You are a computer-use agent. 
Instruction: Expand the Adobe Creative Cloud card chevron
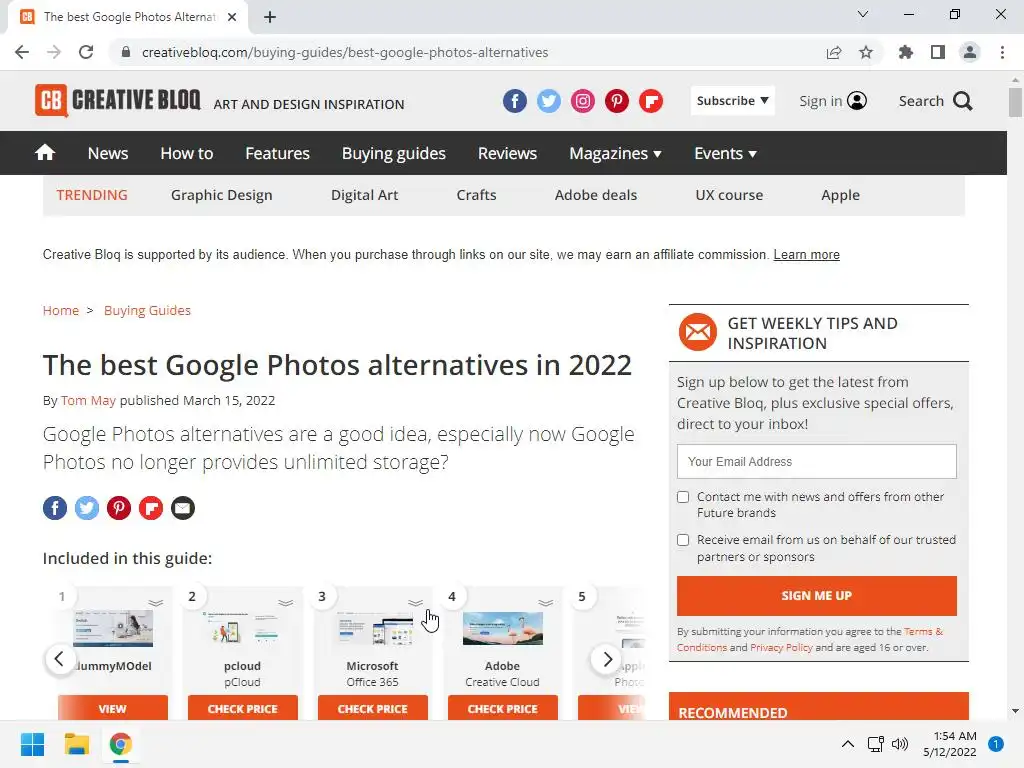click(x=545, y=602)
